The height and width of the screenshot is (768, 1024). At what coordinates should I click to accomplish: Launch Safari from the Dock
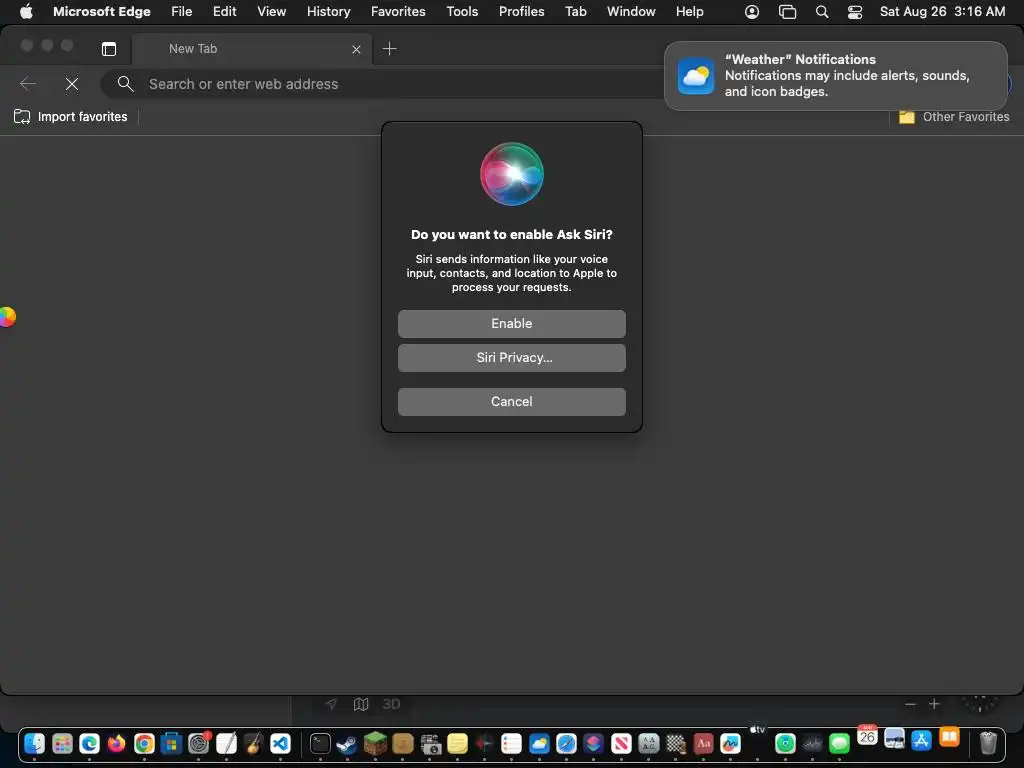[x=566, y=743]
